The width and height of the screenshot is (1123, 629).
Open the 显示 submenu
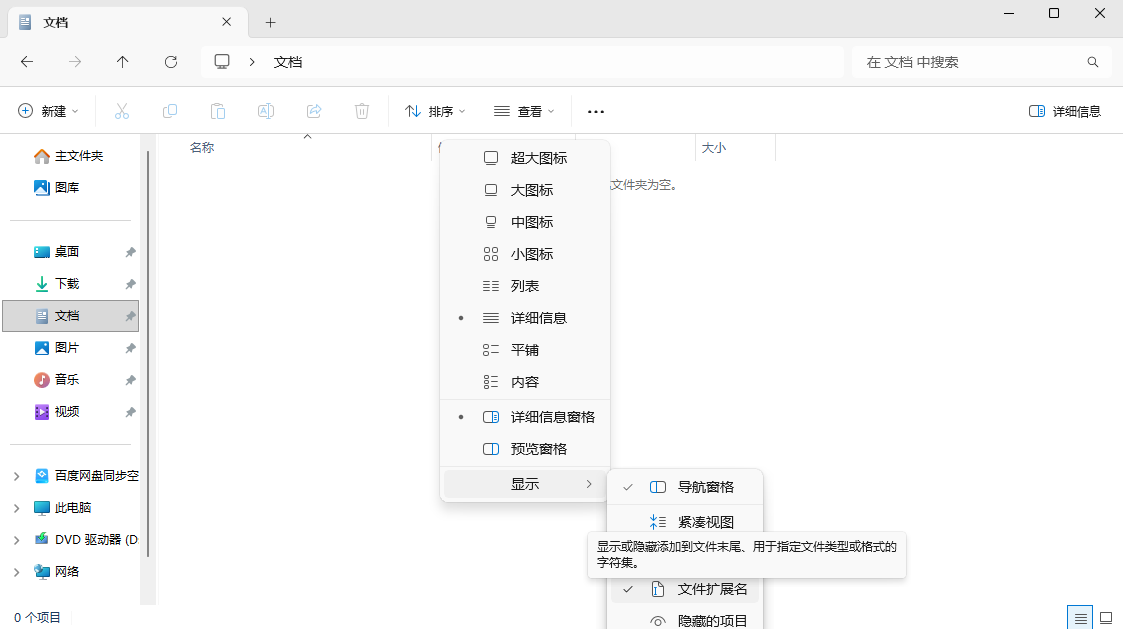click(525, 484)
